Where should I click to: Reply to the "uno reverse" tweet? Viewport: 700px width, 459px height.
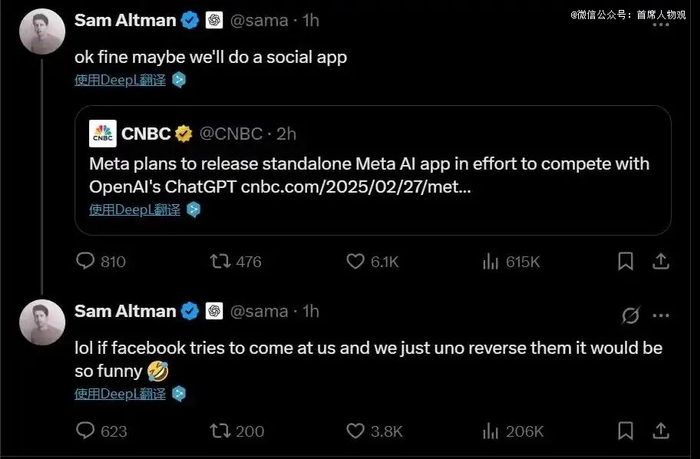[86, 432]
